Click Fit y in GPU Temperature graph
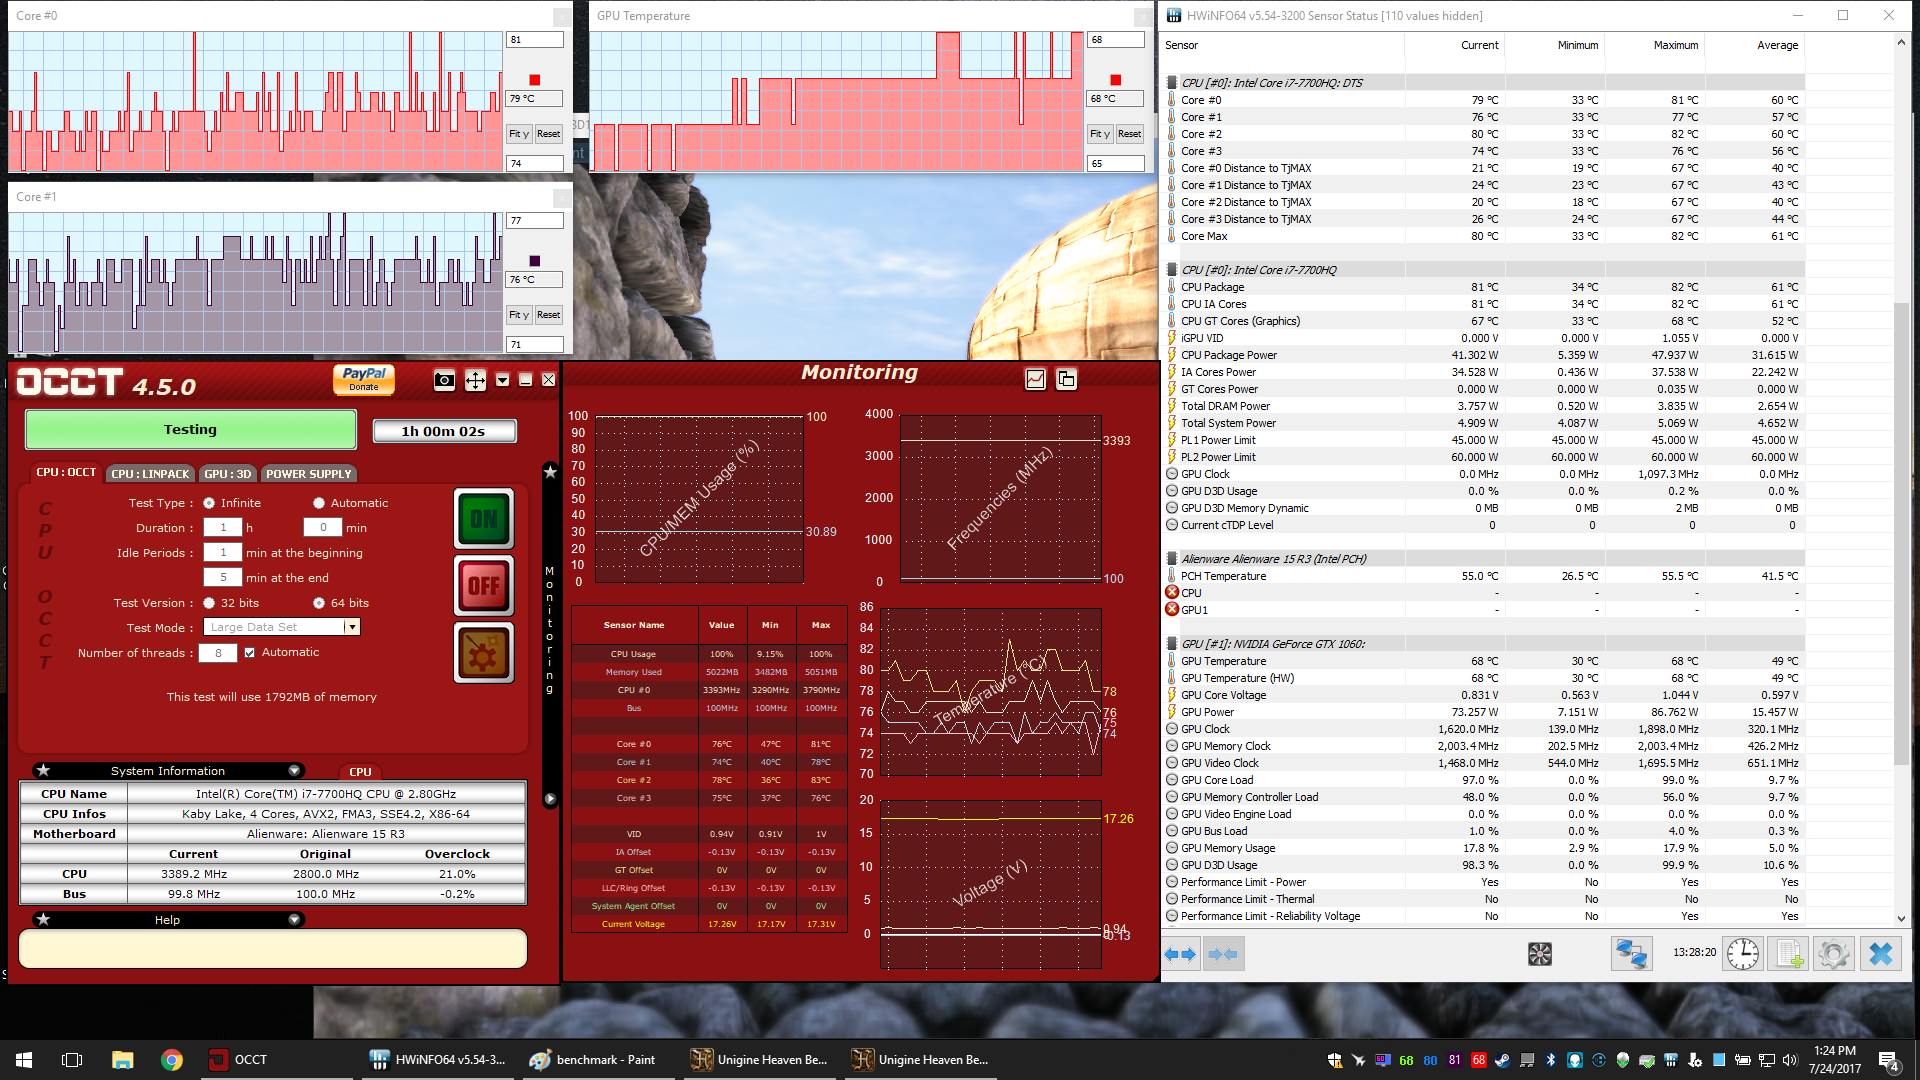 pos(1100,134)
